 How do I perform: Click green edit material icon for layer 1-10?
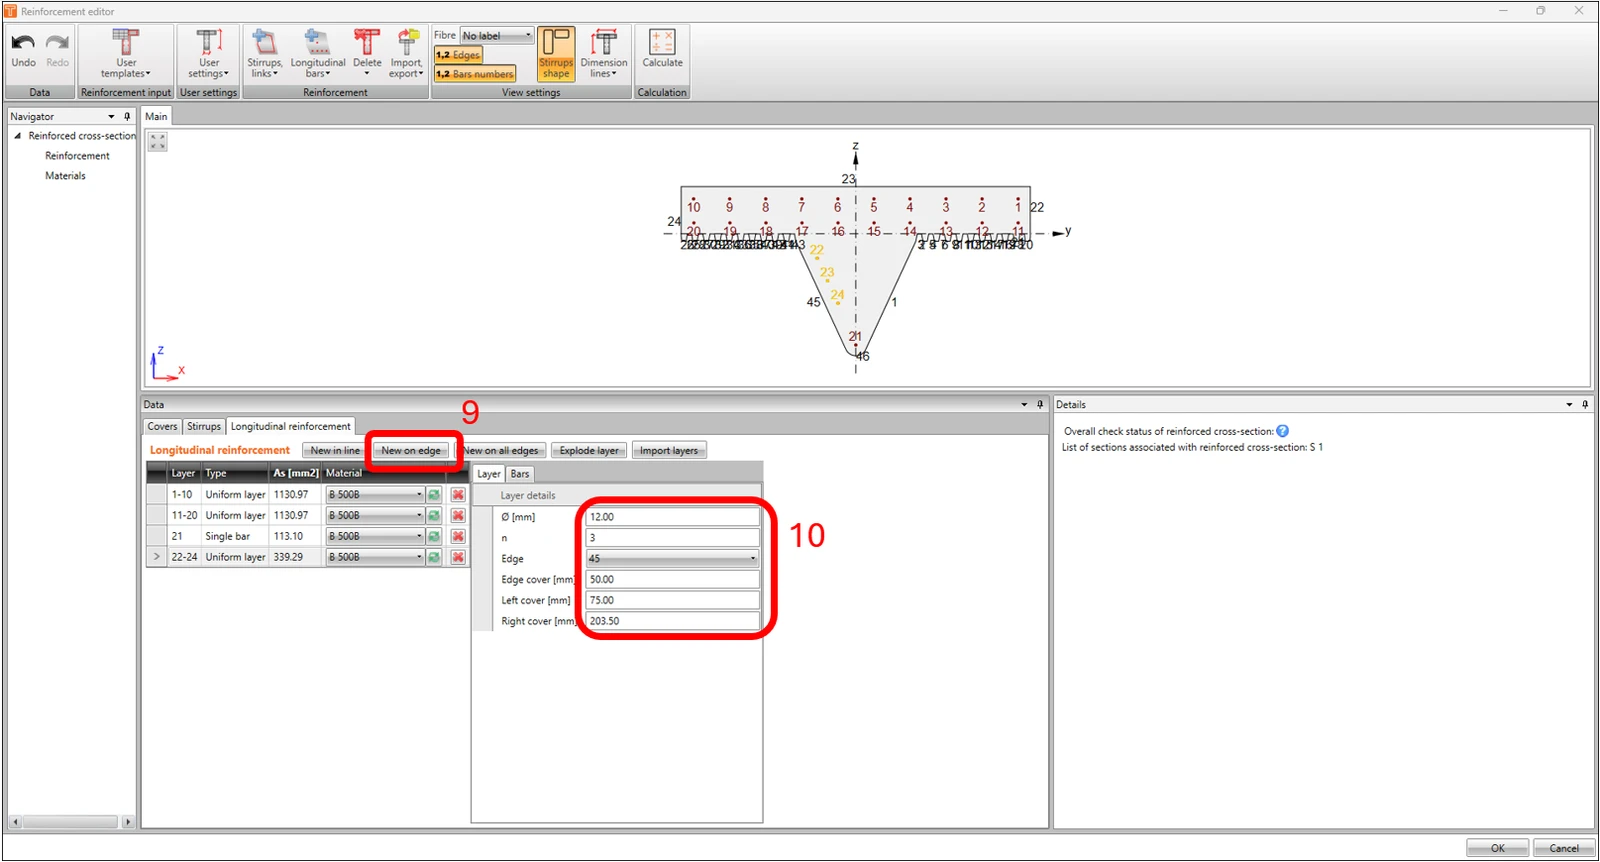point(435,495)
